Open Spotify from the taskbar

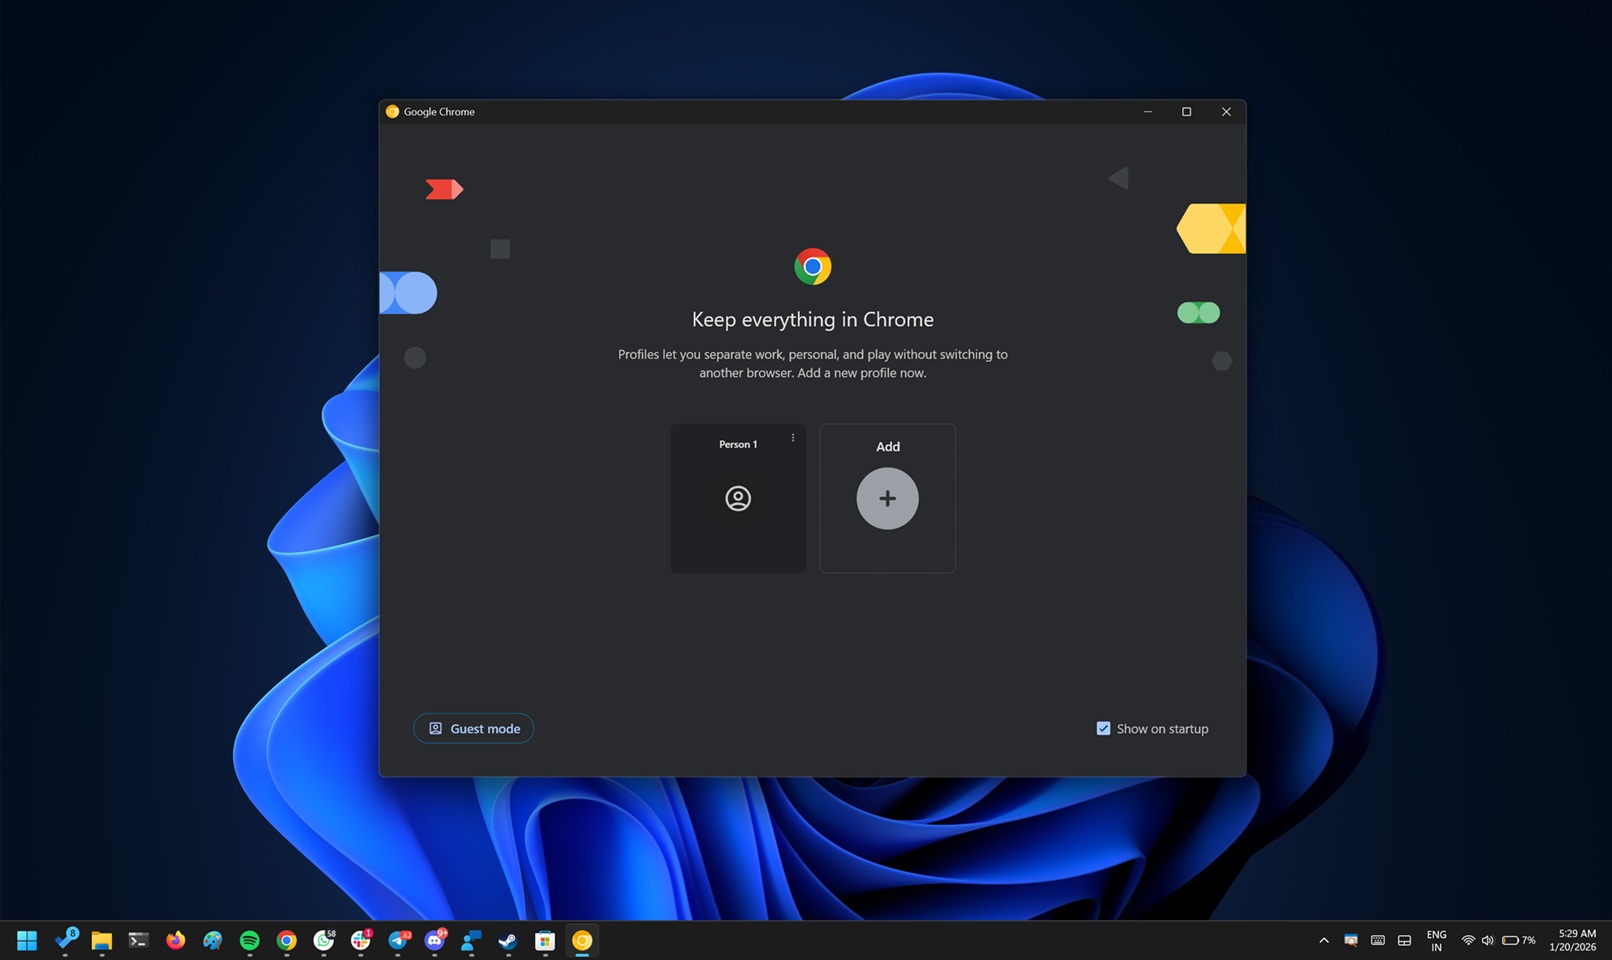(x=250, y=940)
